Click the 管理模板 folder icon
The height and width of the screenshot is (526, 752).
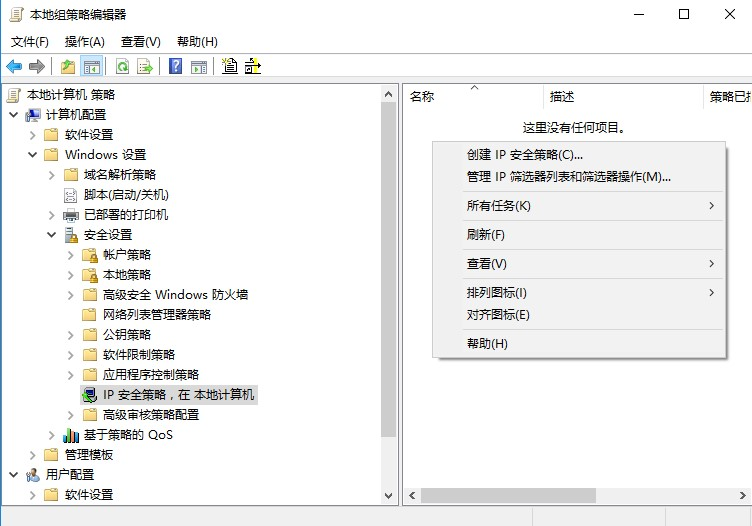pos(51,455)
